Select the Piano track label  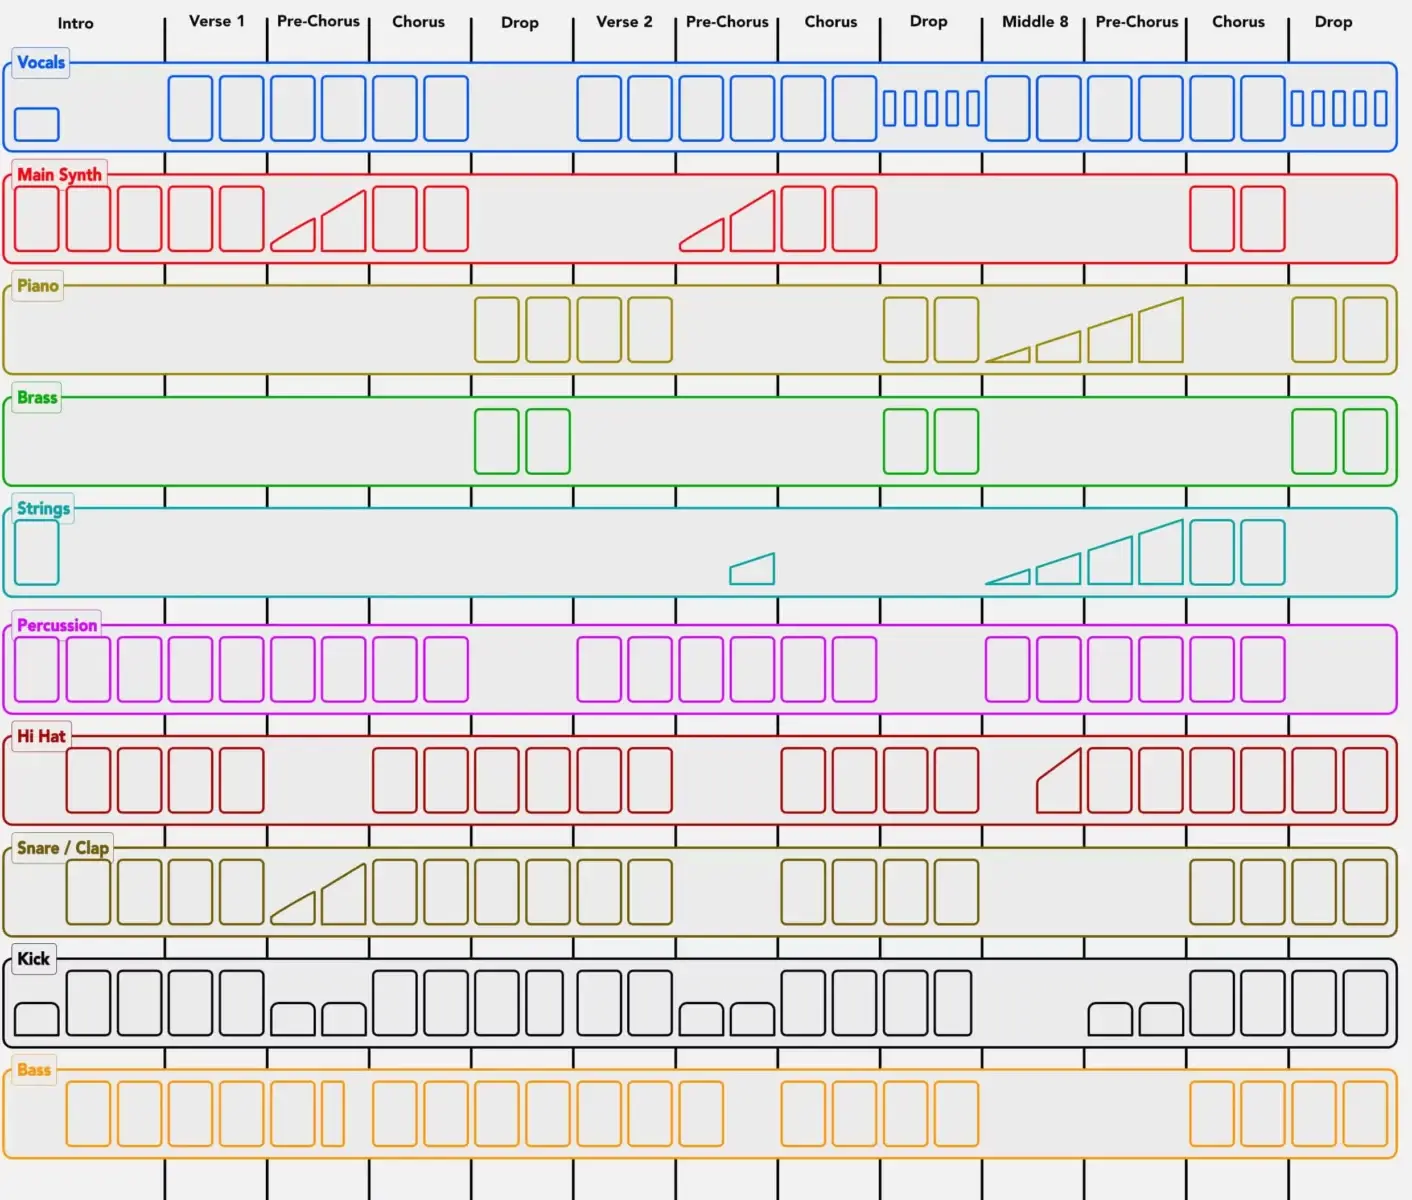[38, 286]
